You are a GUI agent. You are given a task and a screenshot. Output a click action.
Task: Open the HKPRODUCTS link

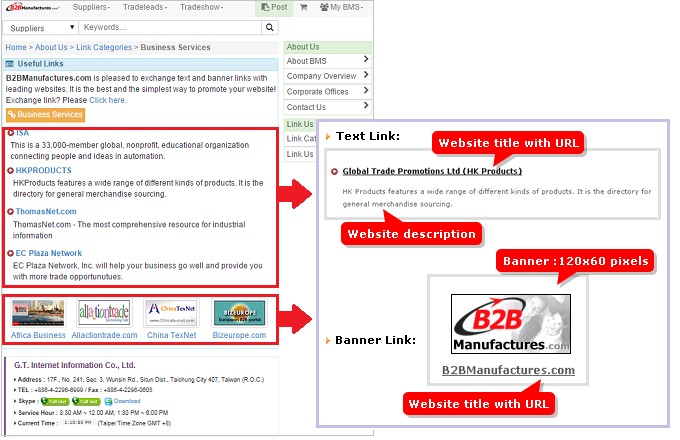[x=43, y=170]
